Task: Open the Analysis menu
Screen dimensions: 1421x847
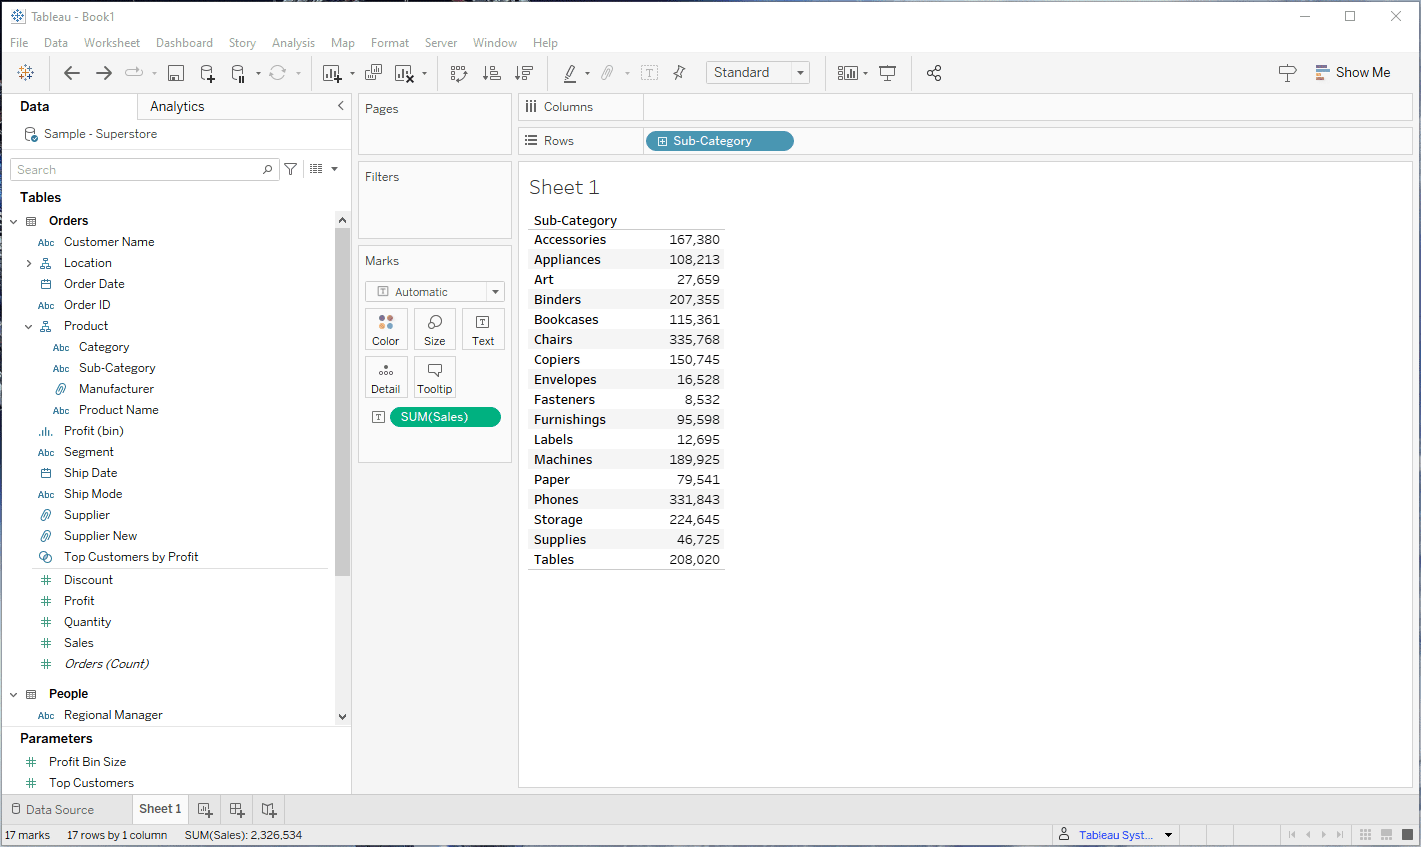Action: pyautogui.click(x=293, y=43)
